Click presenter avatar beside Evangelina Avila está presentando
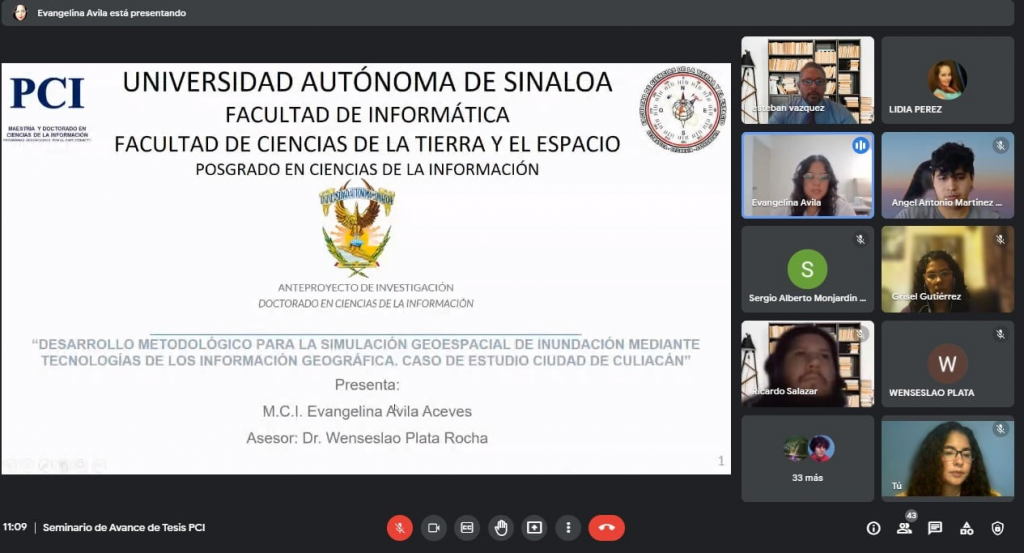 [x=20, y=12]
